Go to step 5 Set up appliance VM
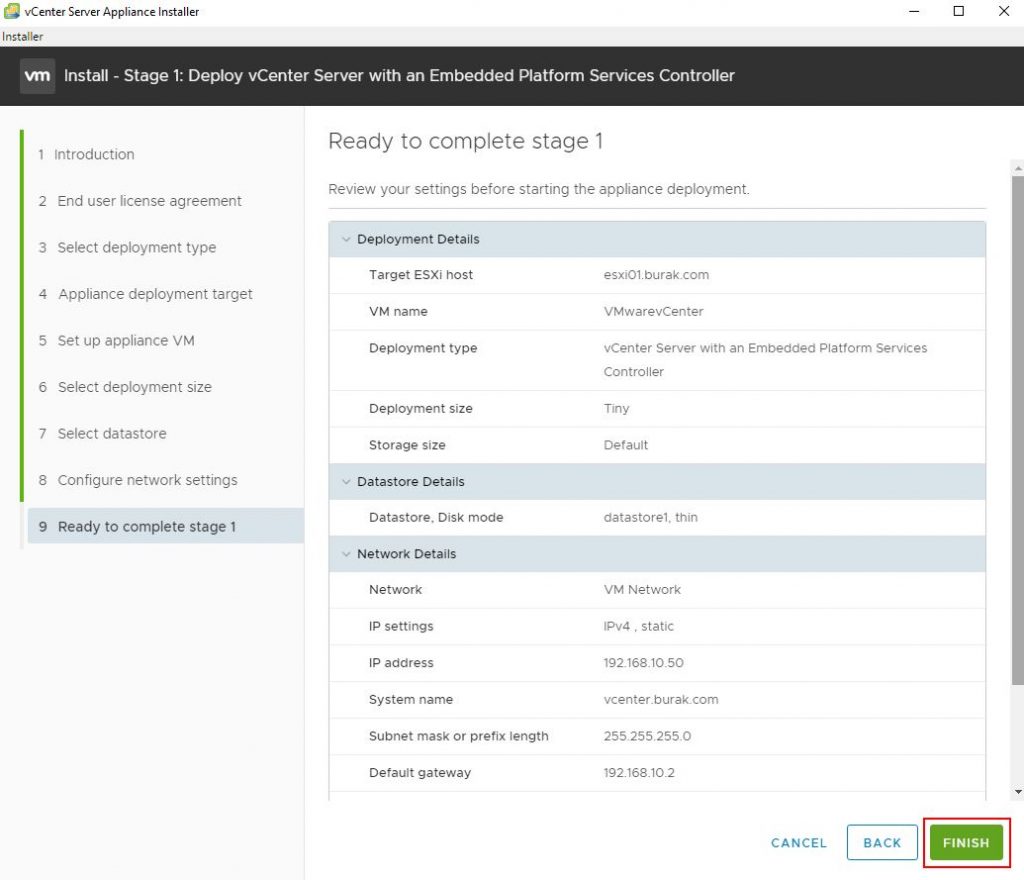This screenshot has height=880, width=1024. coord(116,340)
